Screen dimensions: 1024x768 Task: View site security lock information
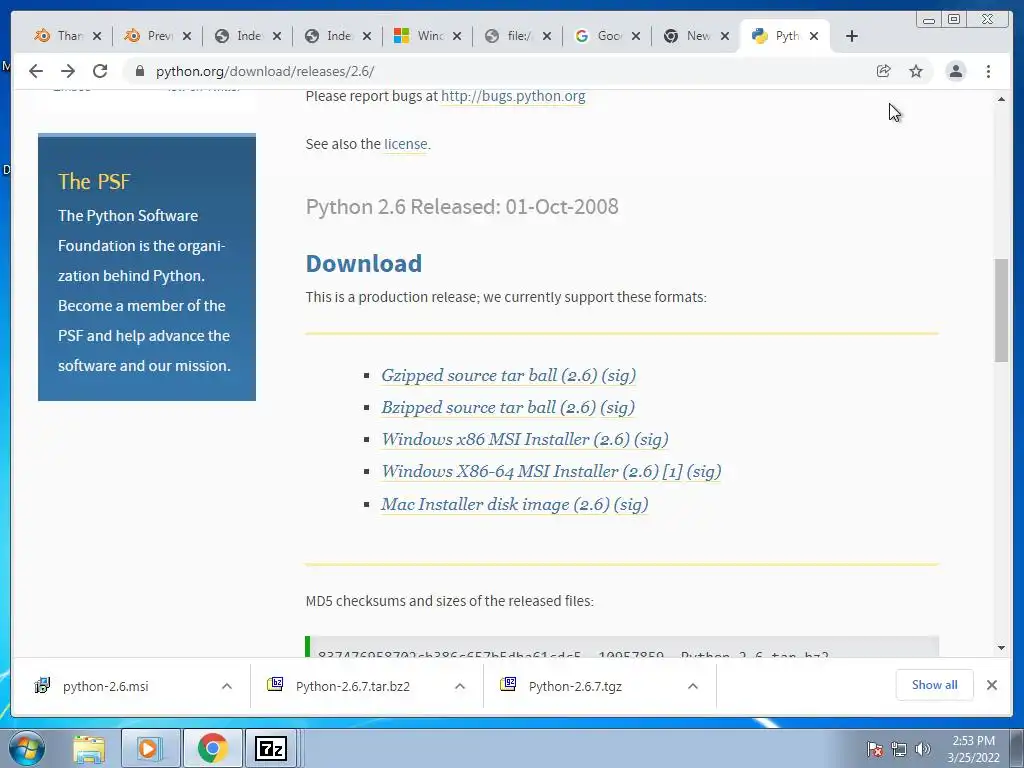pyautogui.click(x=139, y=71)
